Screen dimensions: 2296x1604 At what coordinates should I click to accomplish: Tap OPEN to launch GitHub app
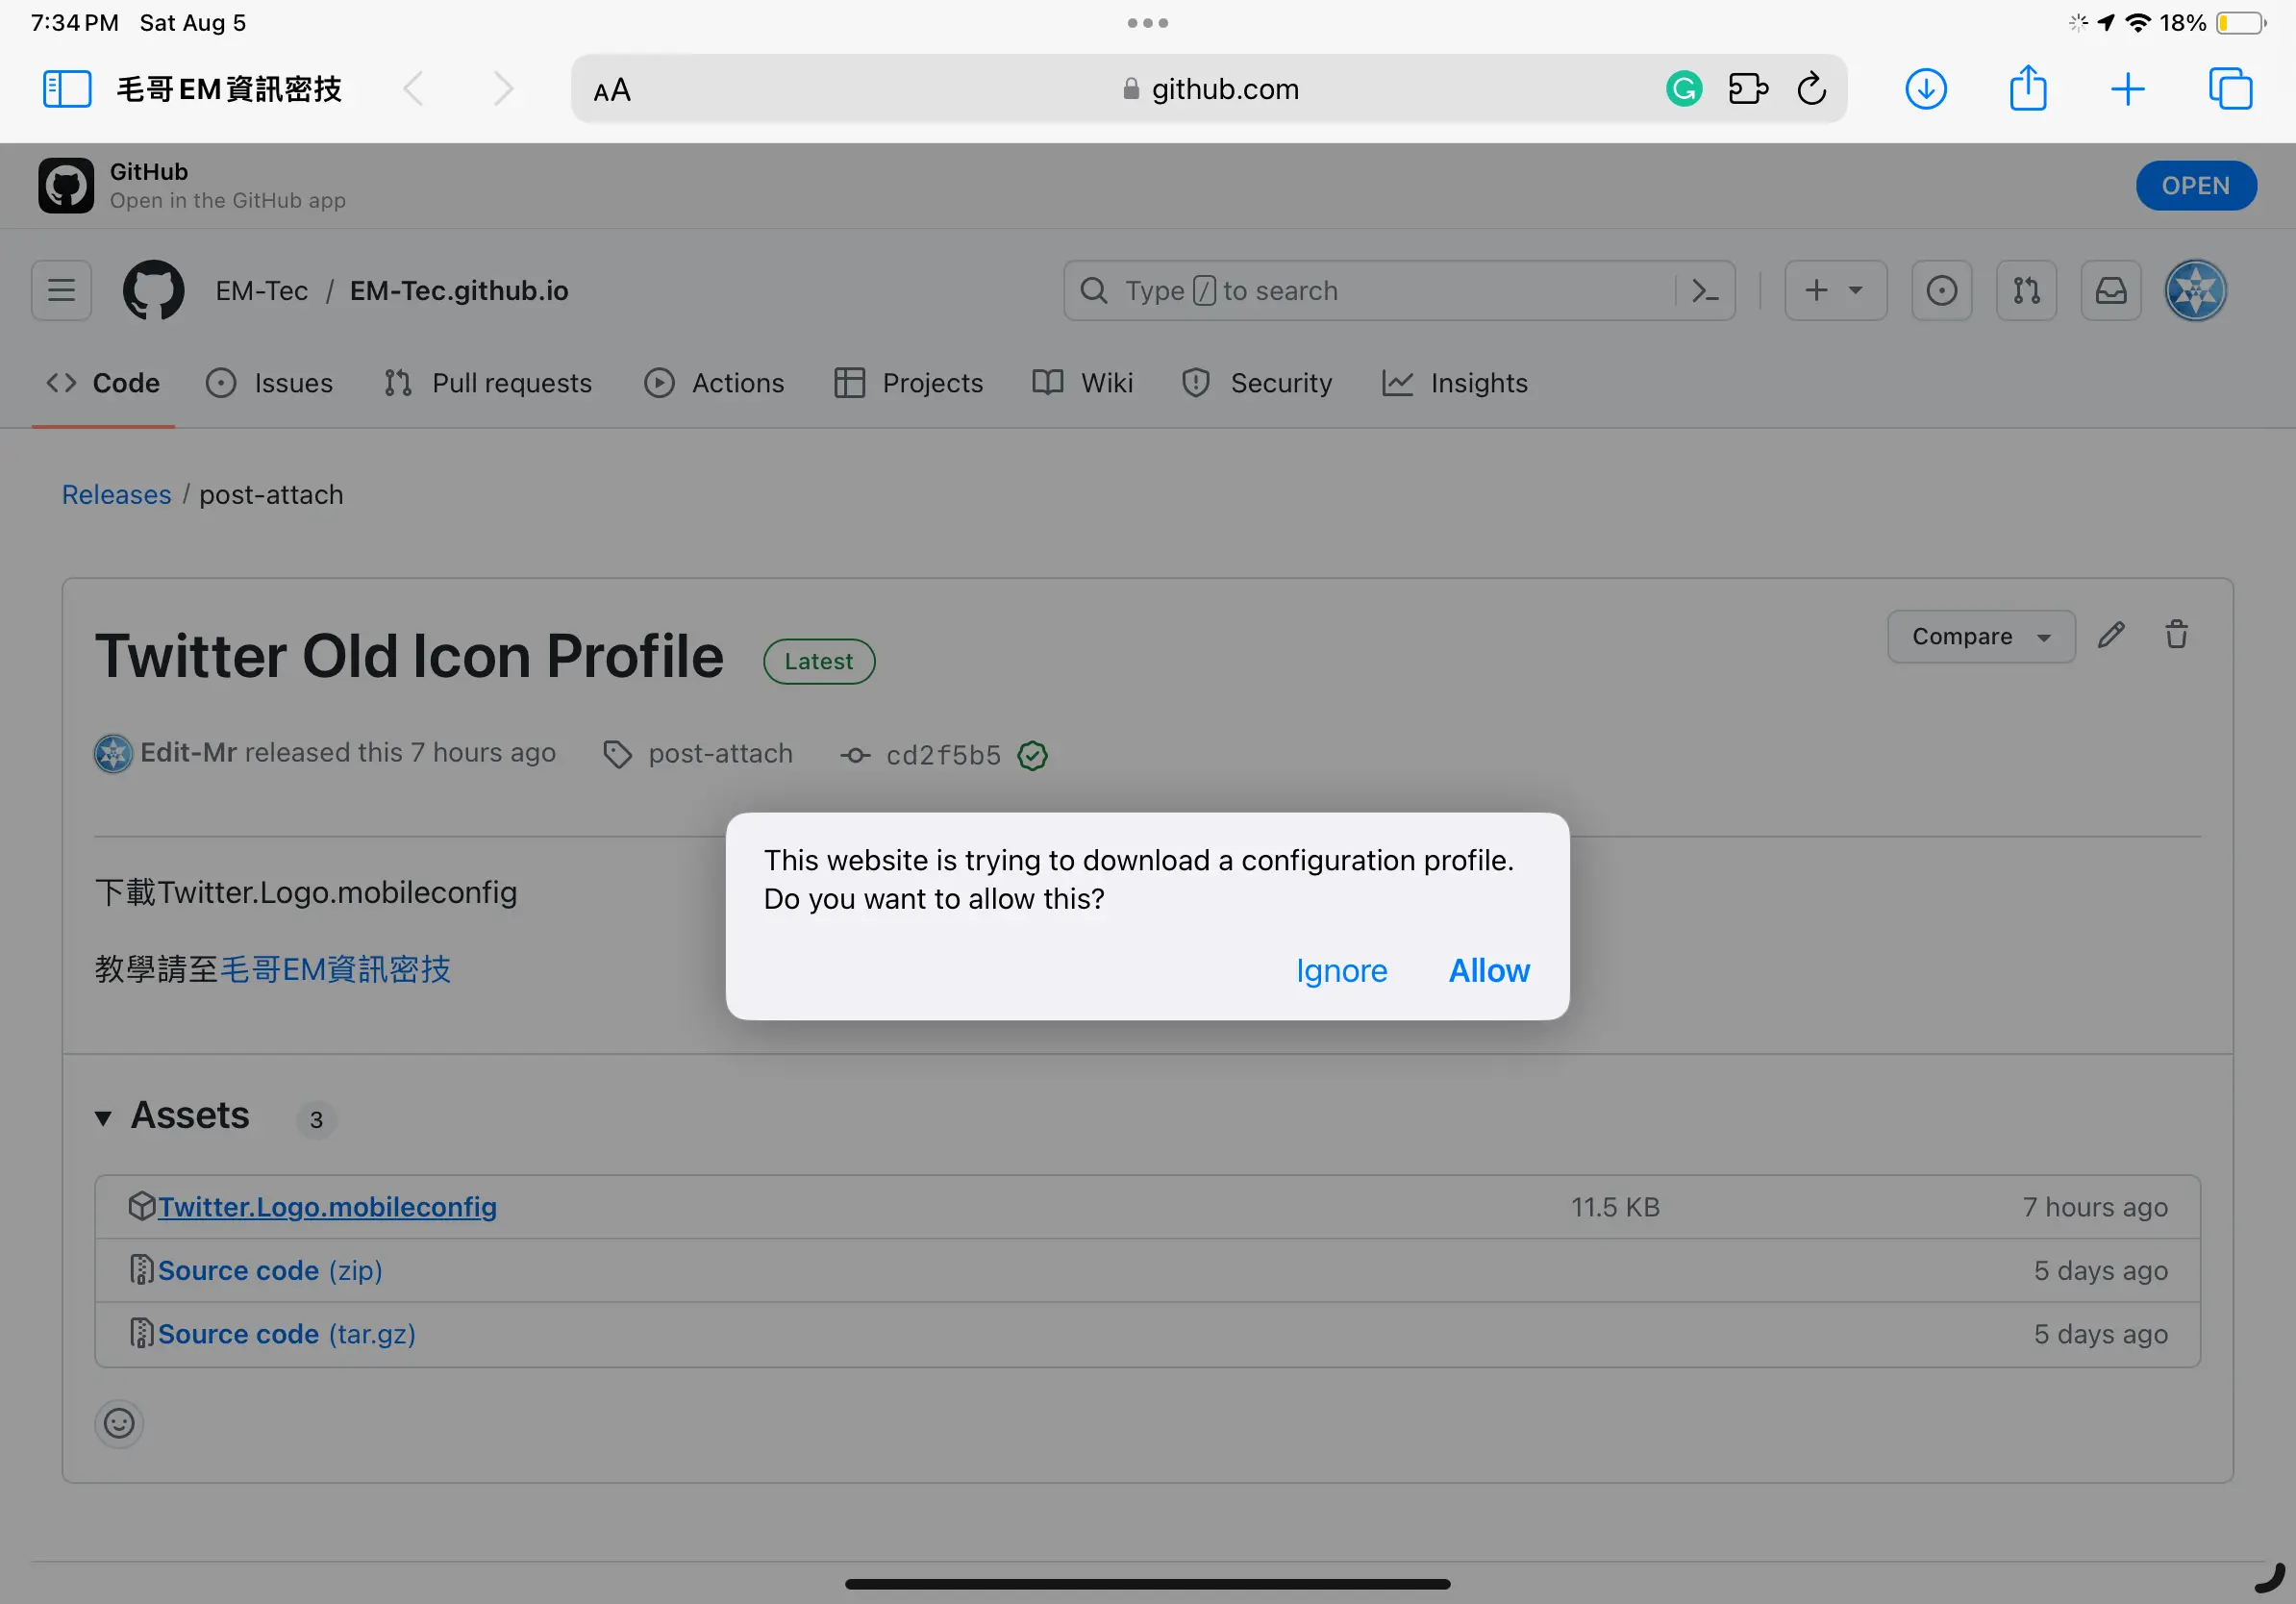2196,186
